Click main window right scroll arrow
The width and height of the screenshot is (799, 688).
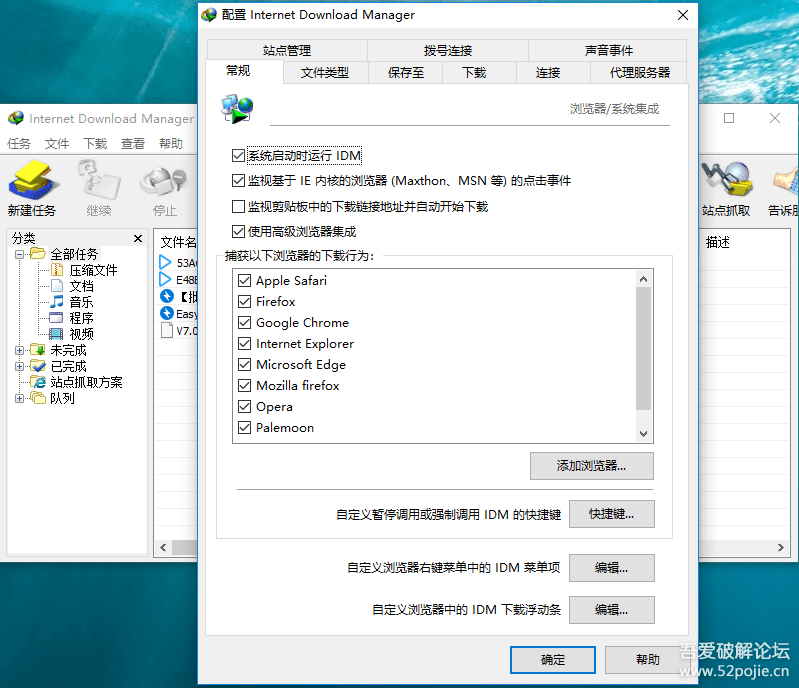(x=781, y=547)
